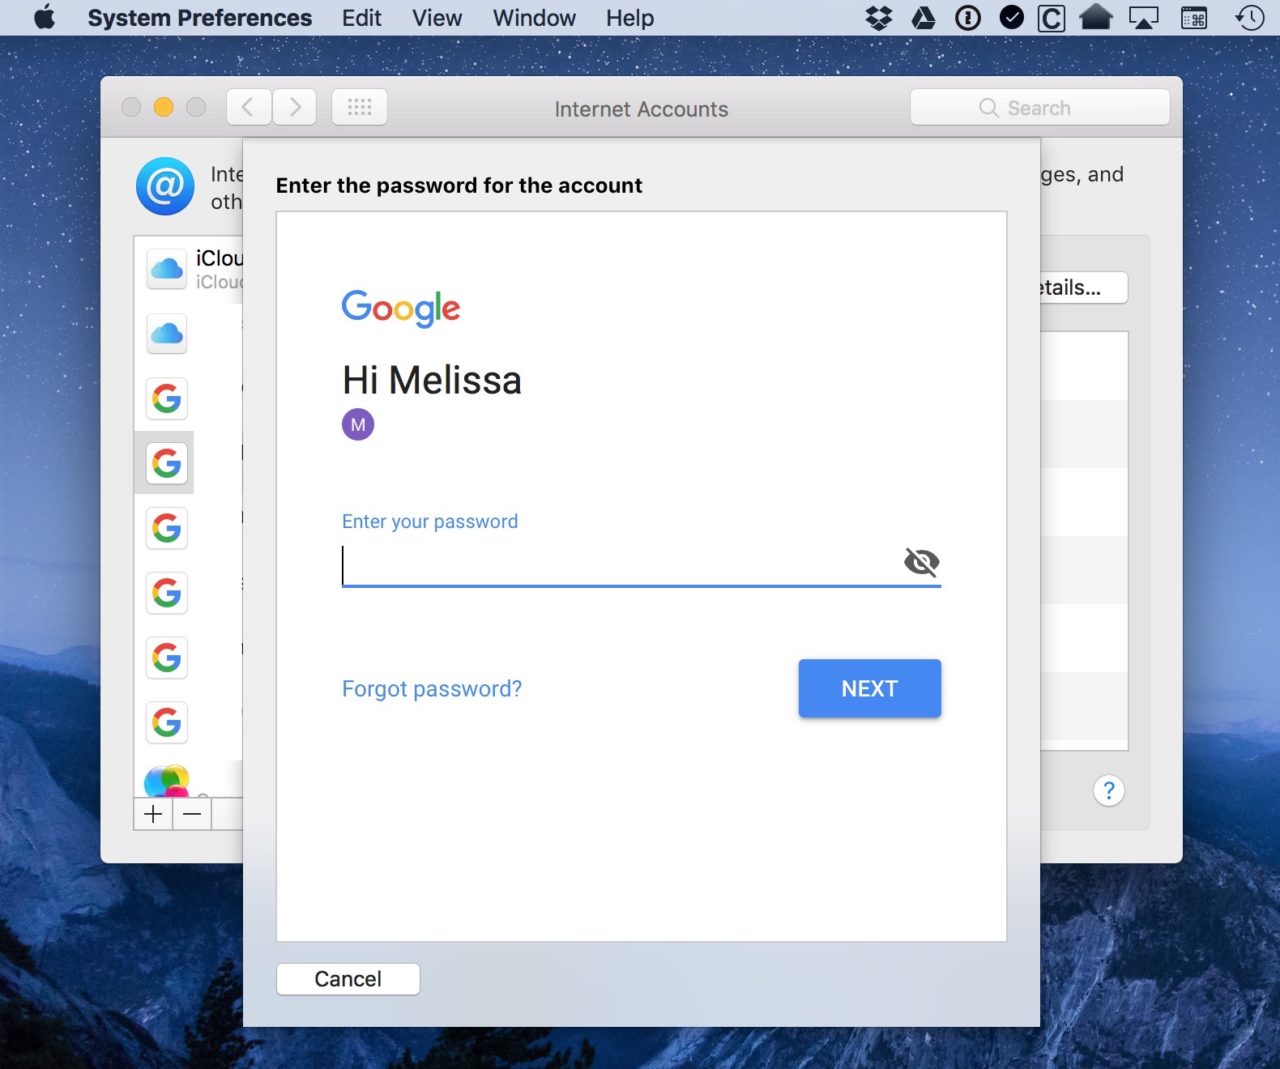Click the checkmark circle menu bar icon

click(x=1012, y=18)
